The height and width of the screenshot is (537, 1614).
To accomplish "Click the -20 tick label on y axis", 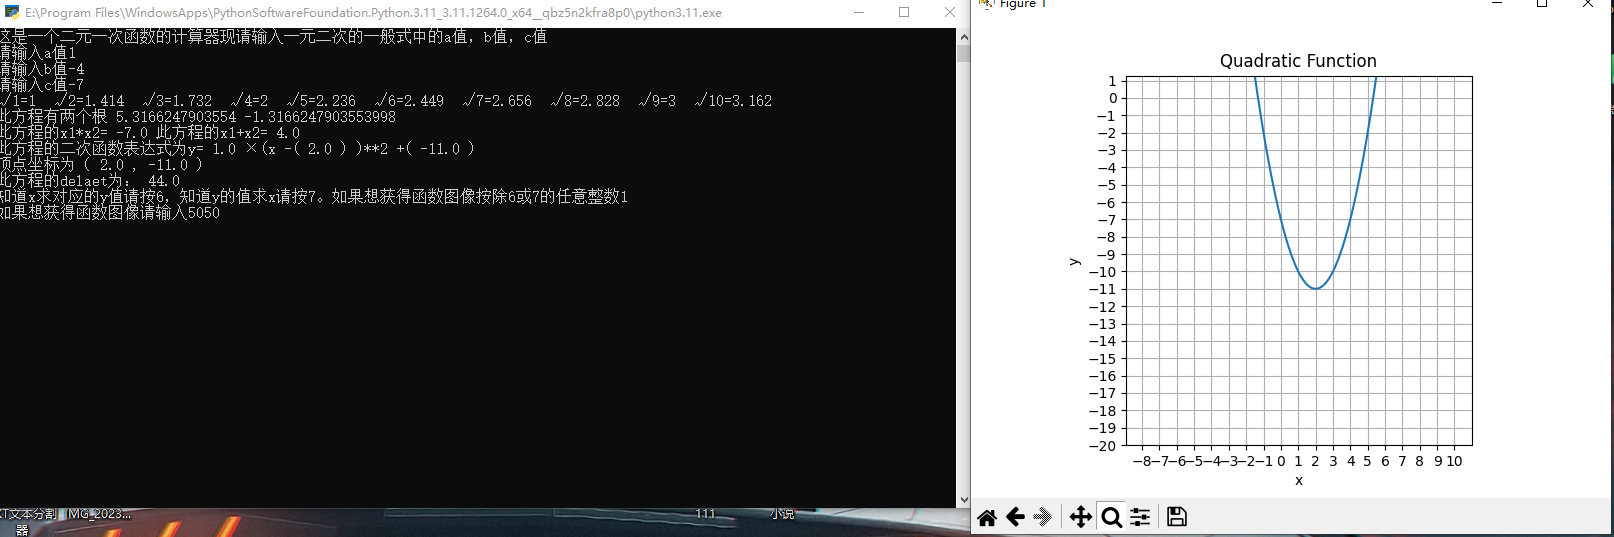I will coord(1102,446).
